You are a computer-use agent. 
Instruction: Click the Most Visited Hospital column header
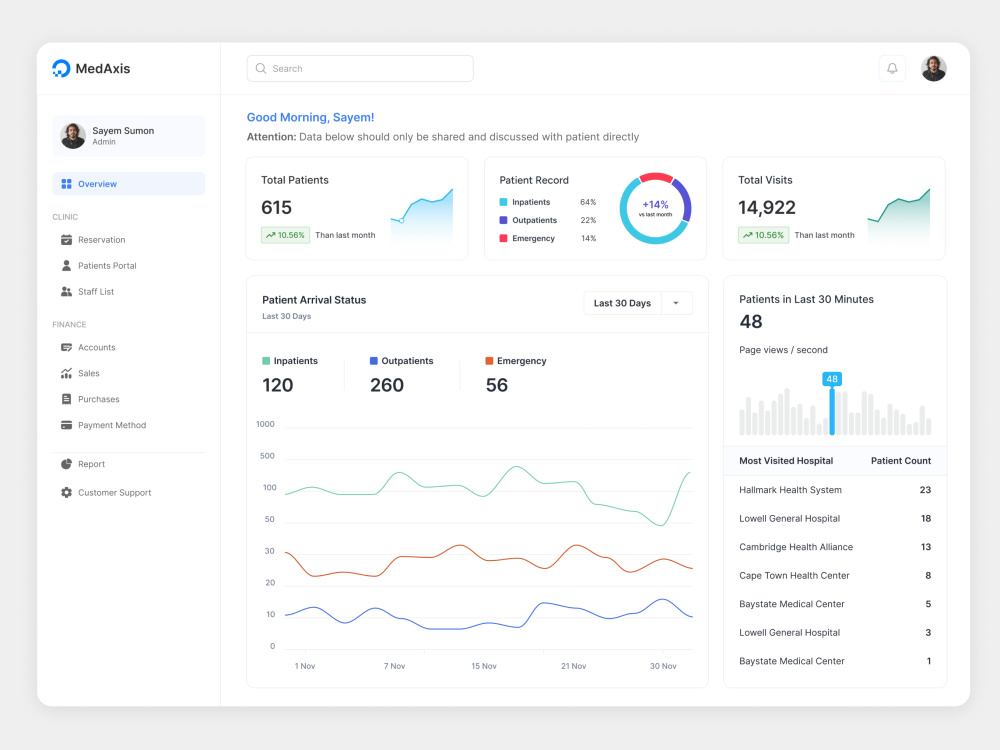(786, 460)
